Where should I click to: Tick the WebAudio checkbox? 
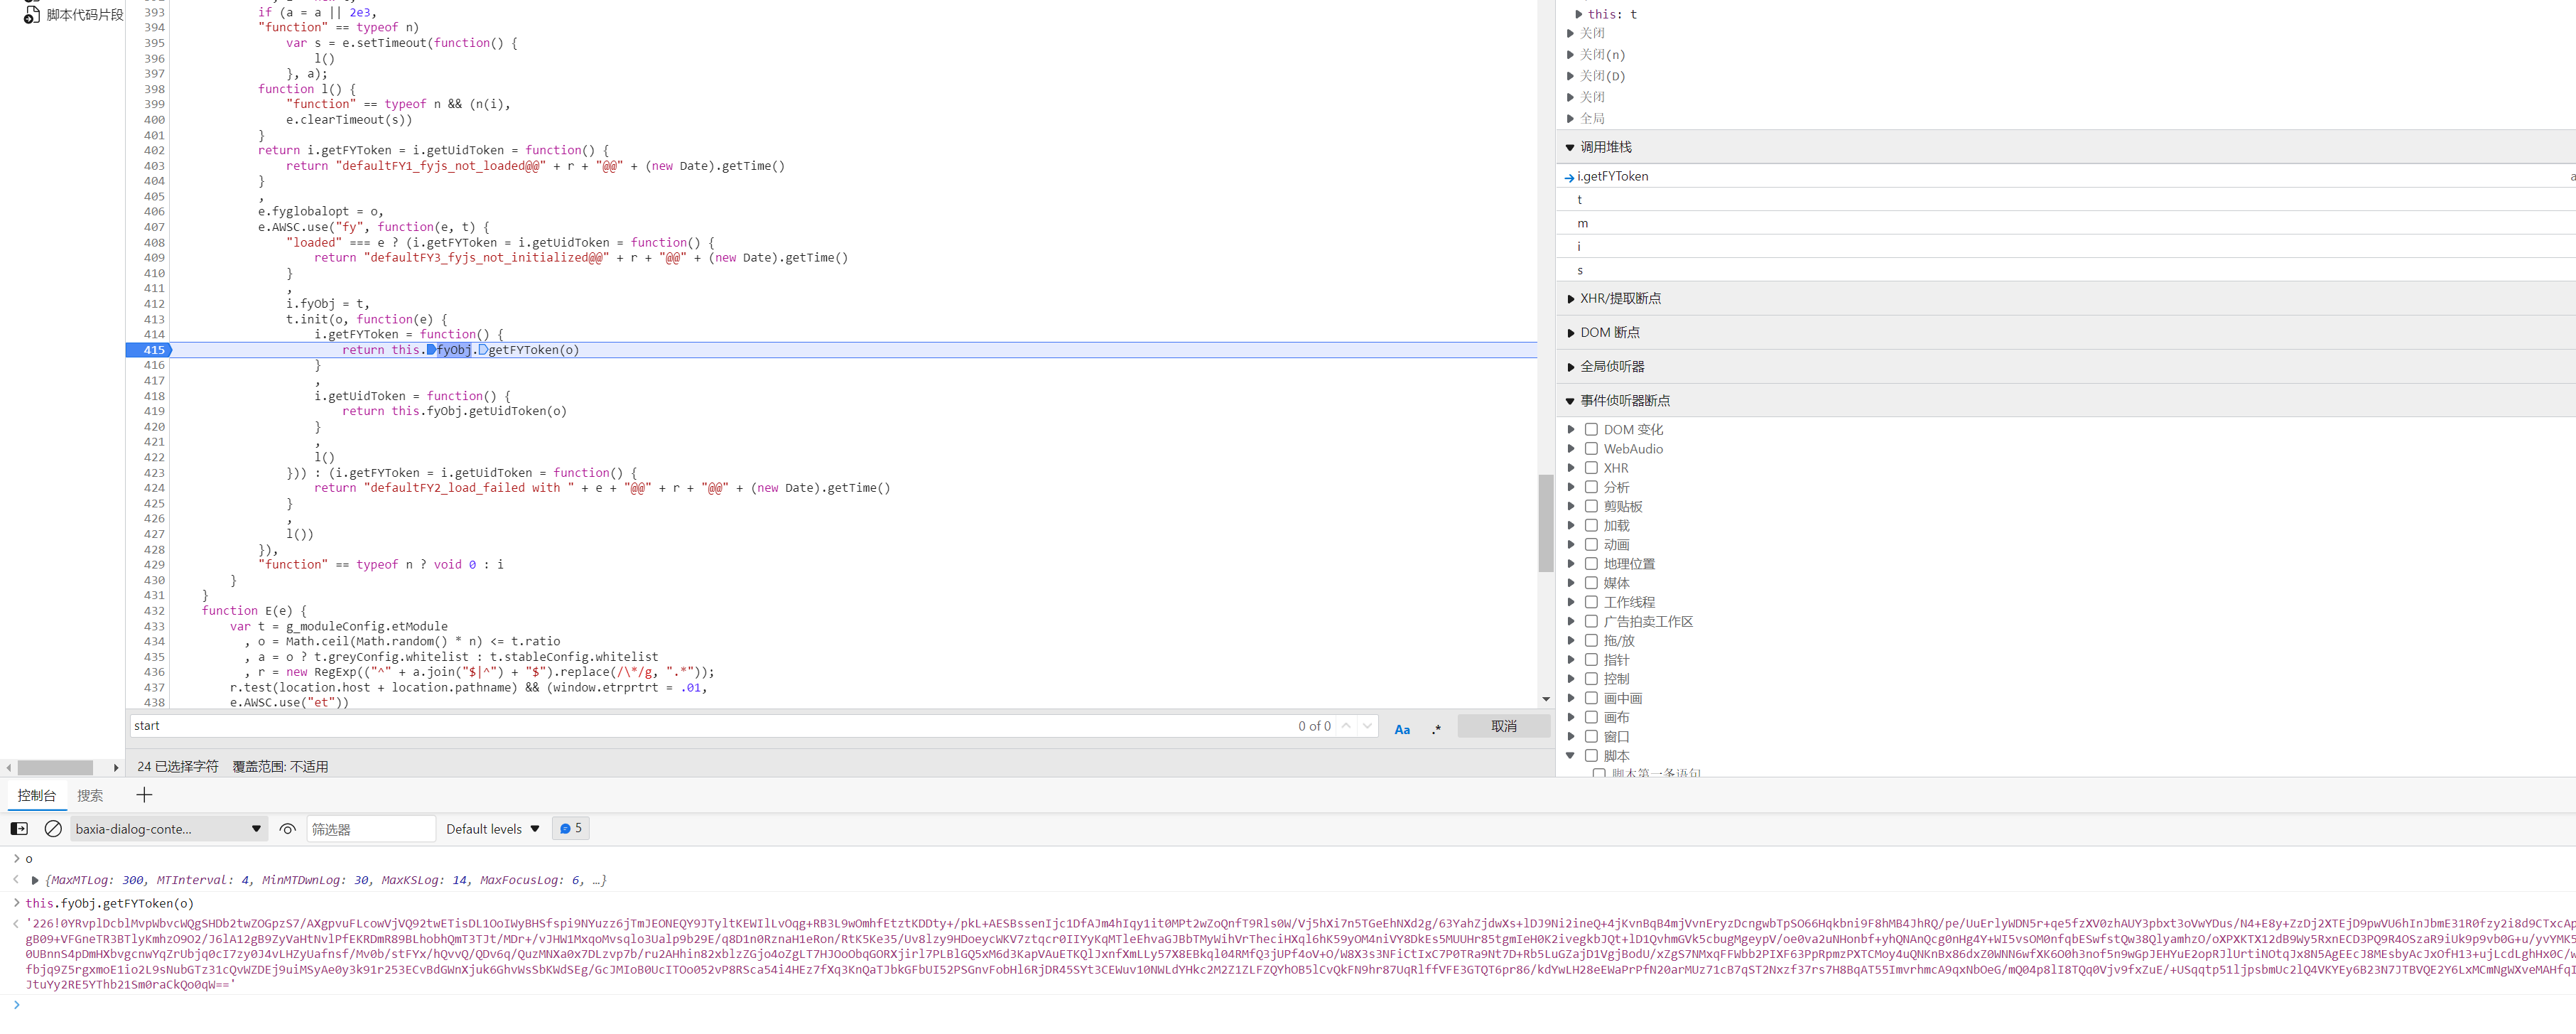[x=1591, y=448]
